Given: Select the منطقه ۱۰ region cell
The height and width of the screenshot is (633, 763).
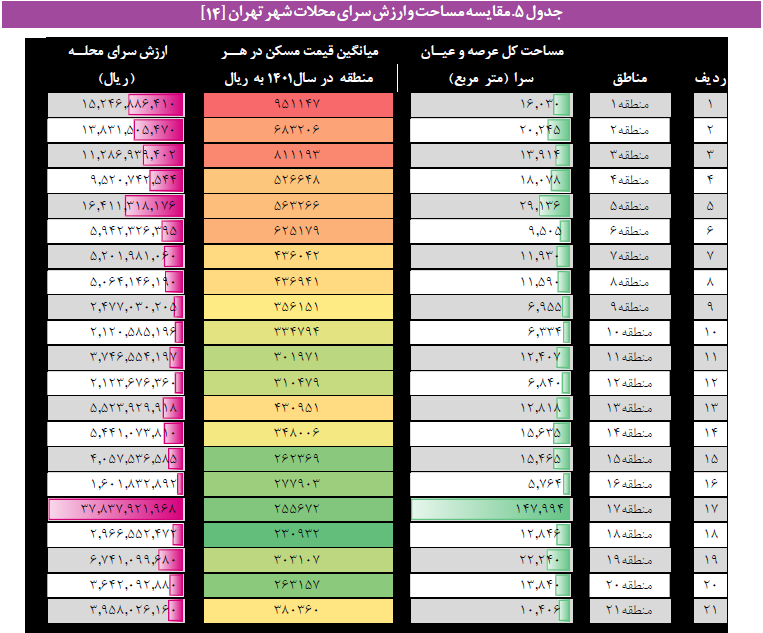Looking at the screenshot, I should click(628, 331).
